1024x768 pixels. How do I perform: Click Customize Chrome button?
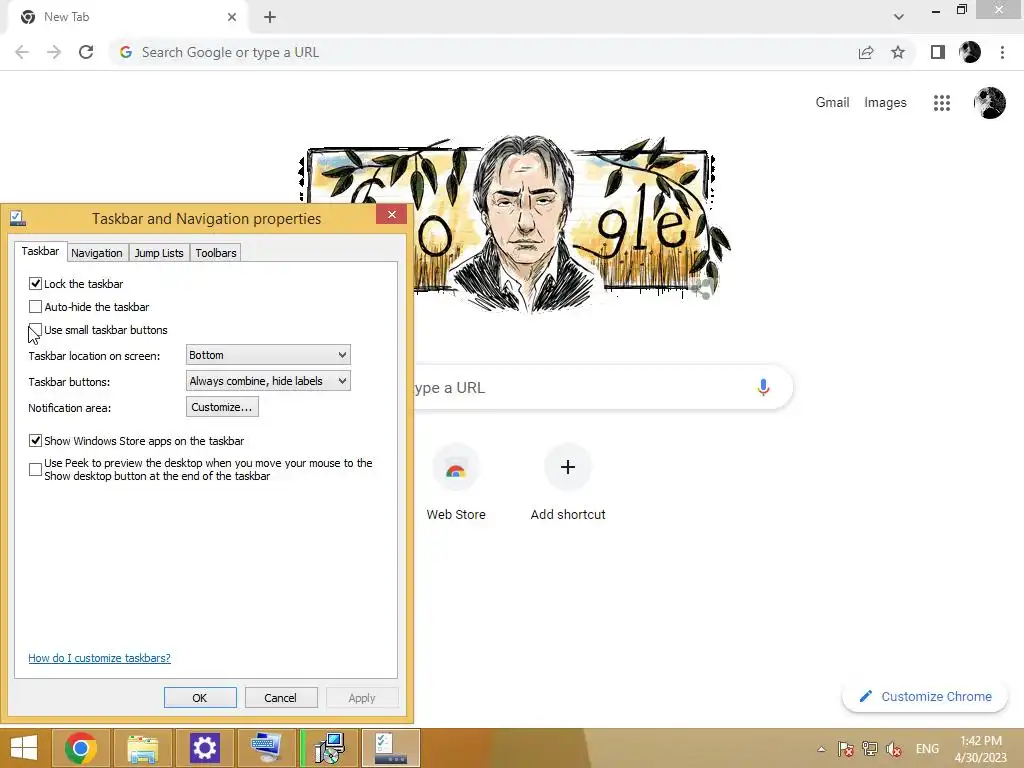tap(925, 696)
